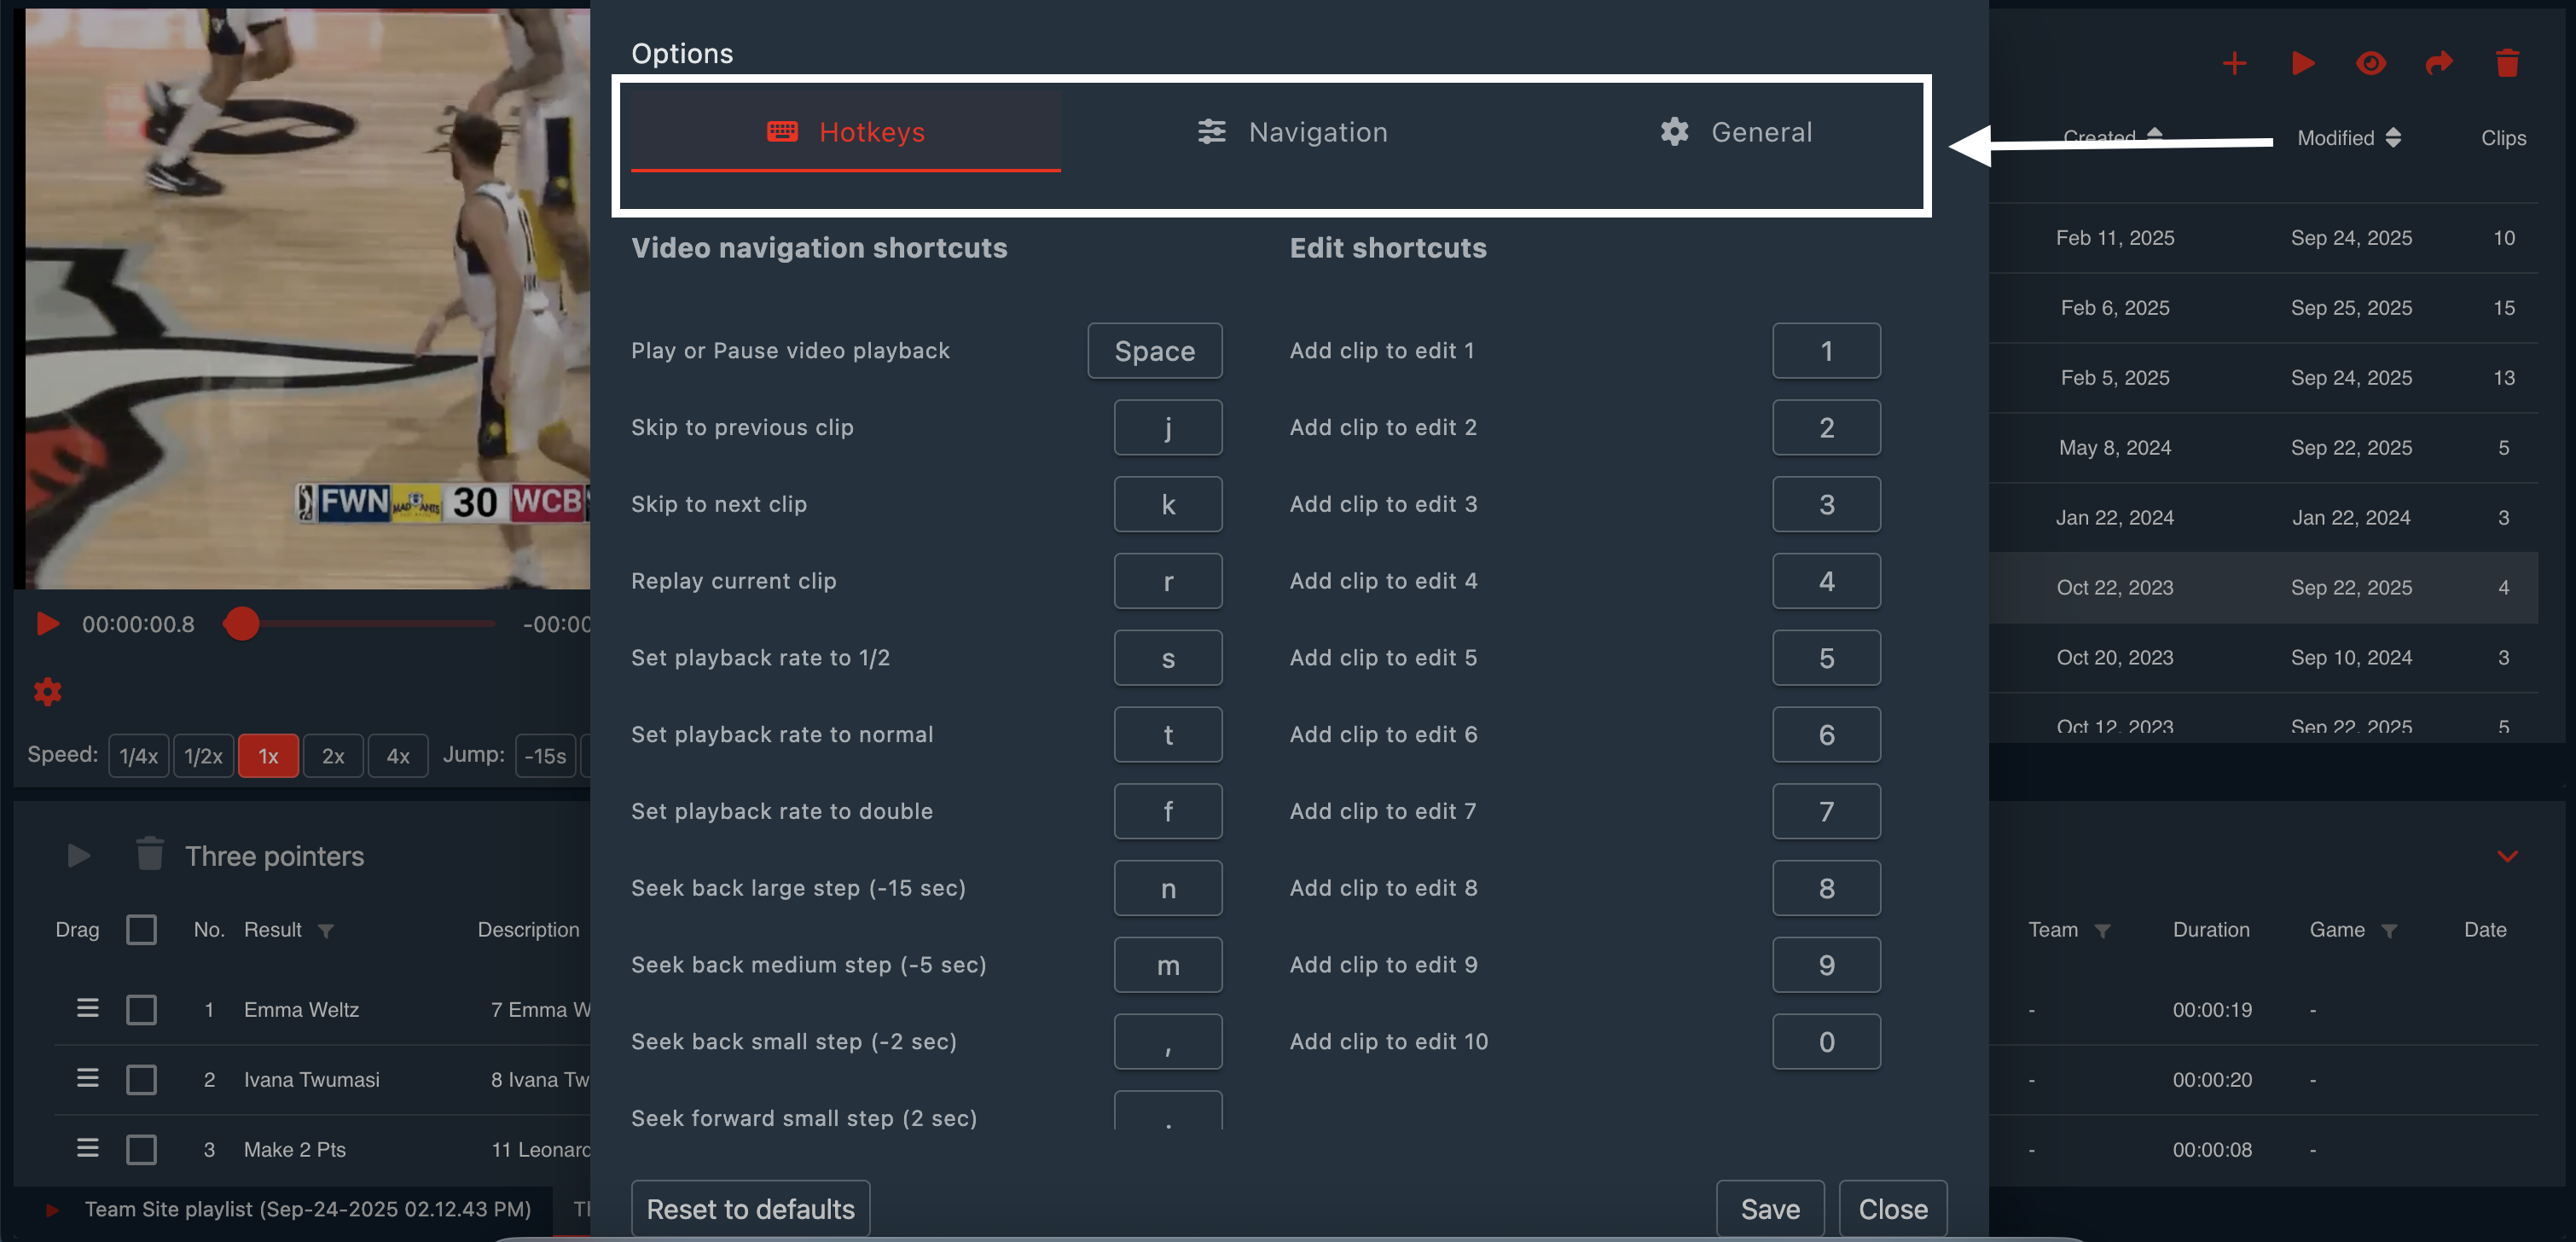This screenshot has width=2576, height=1242.
Task: Click the Reset to defaults button
Action: coord(750,1209)
